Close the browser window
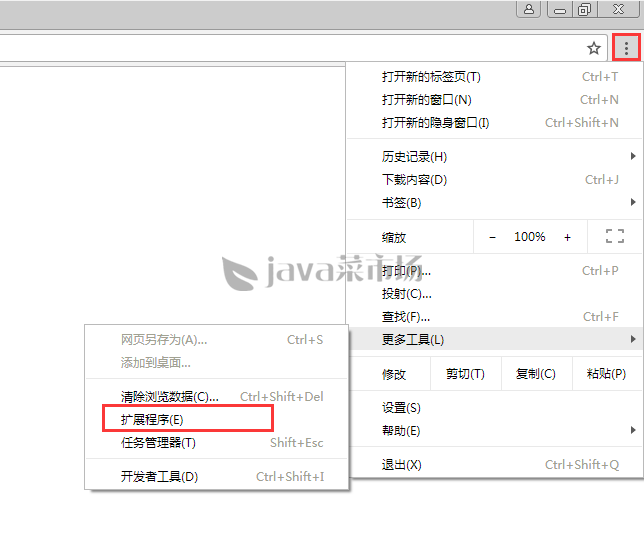This screenshot has width=644, height=545. (619, 9)
